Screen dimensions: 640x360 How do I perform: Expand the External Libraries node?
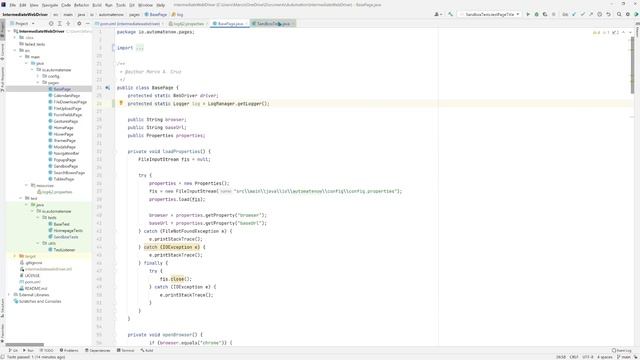9,295
